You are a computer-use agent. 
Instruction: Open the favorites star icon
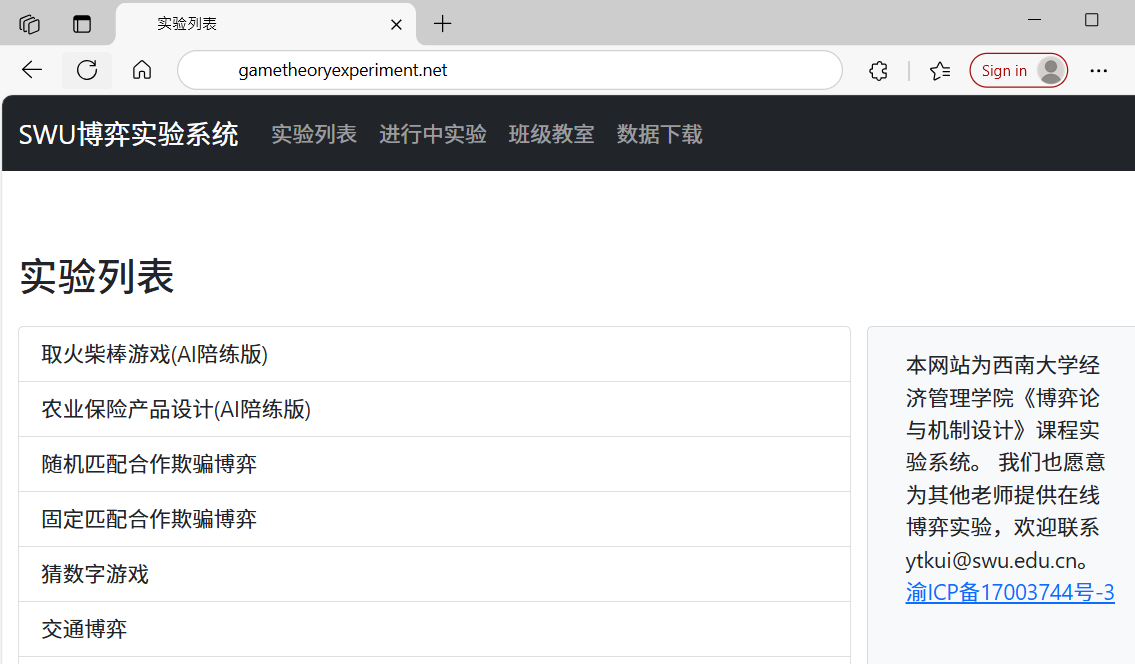click(939, 71)
